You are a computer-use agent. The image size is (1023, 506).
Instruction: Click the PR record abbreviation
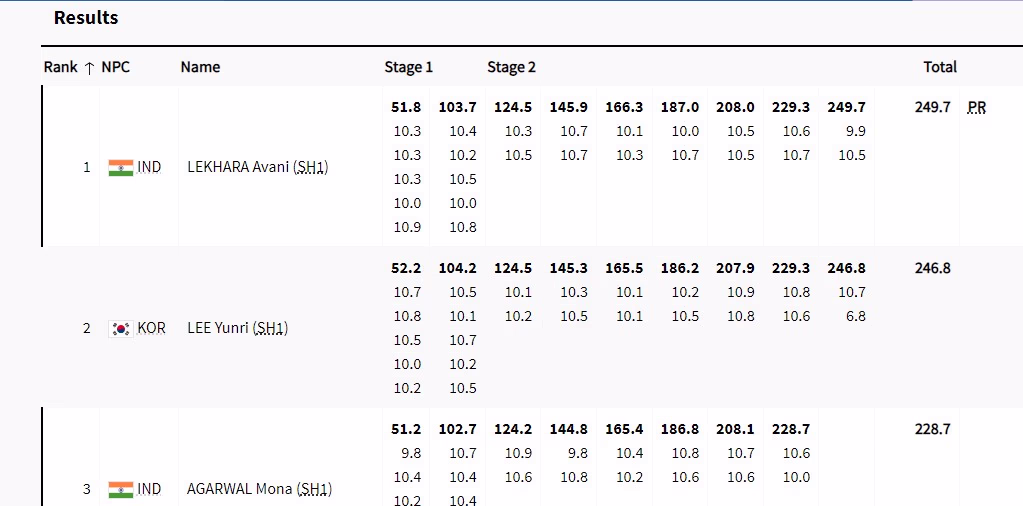[x=976, y=107]
